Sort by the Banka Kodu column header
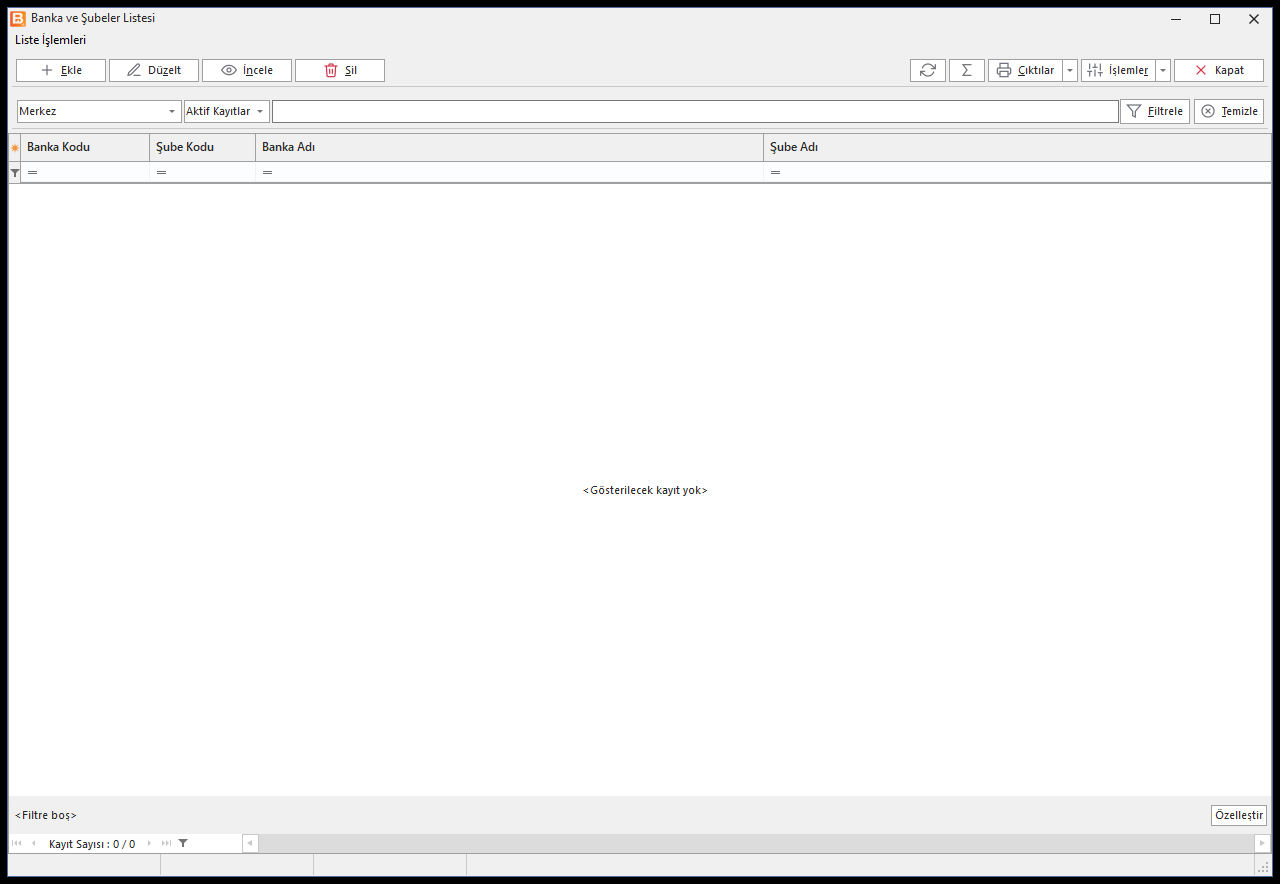 85,147
